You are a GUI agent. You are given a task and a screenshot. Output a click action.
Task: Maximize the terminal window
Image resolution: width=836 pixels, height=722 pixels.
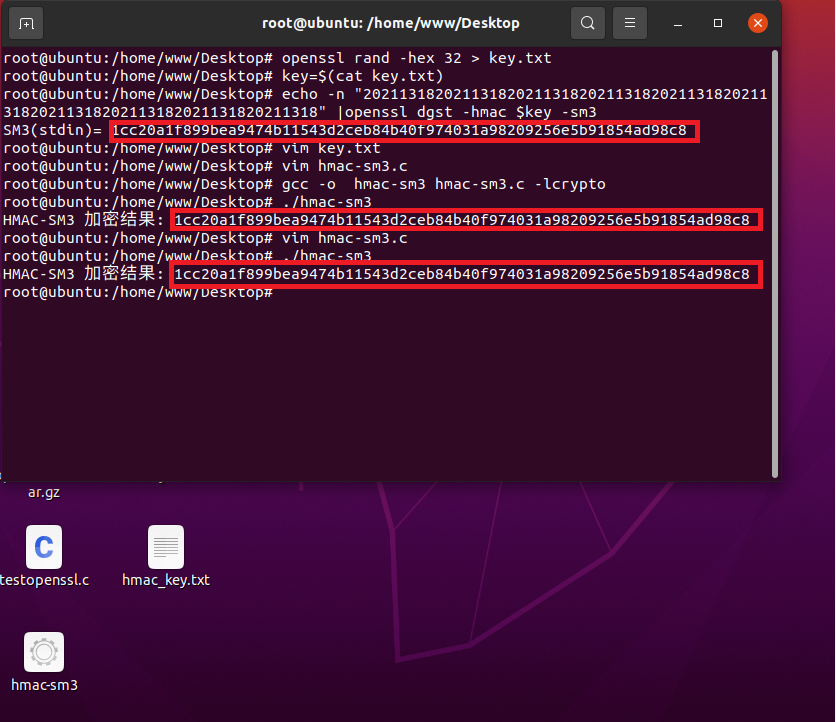[718, 23]
